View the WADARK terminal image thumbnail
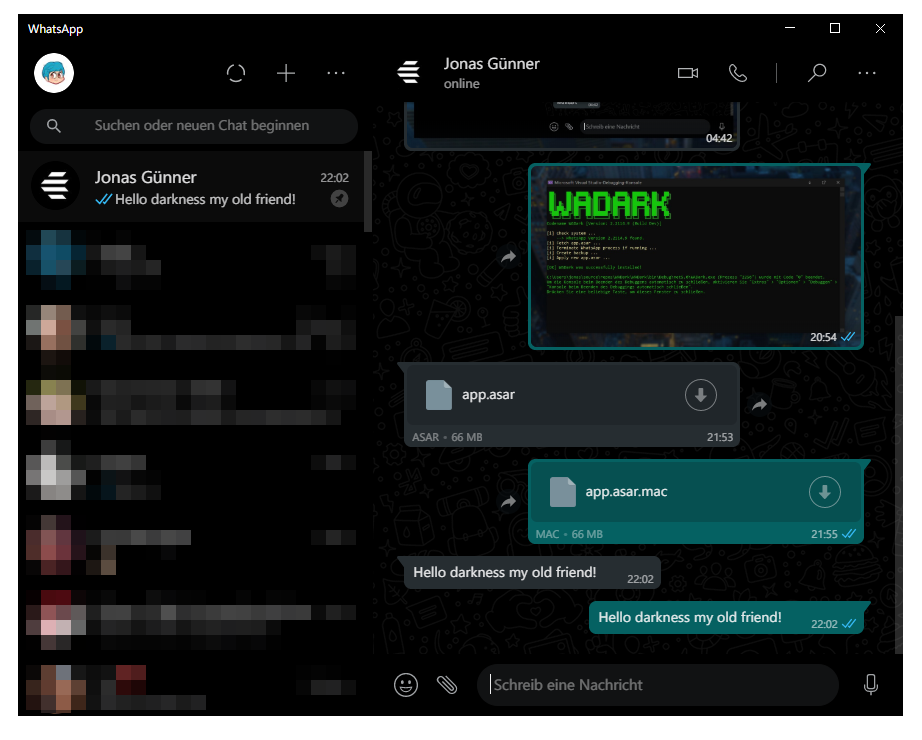 pos(695,256)
